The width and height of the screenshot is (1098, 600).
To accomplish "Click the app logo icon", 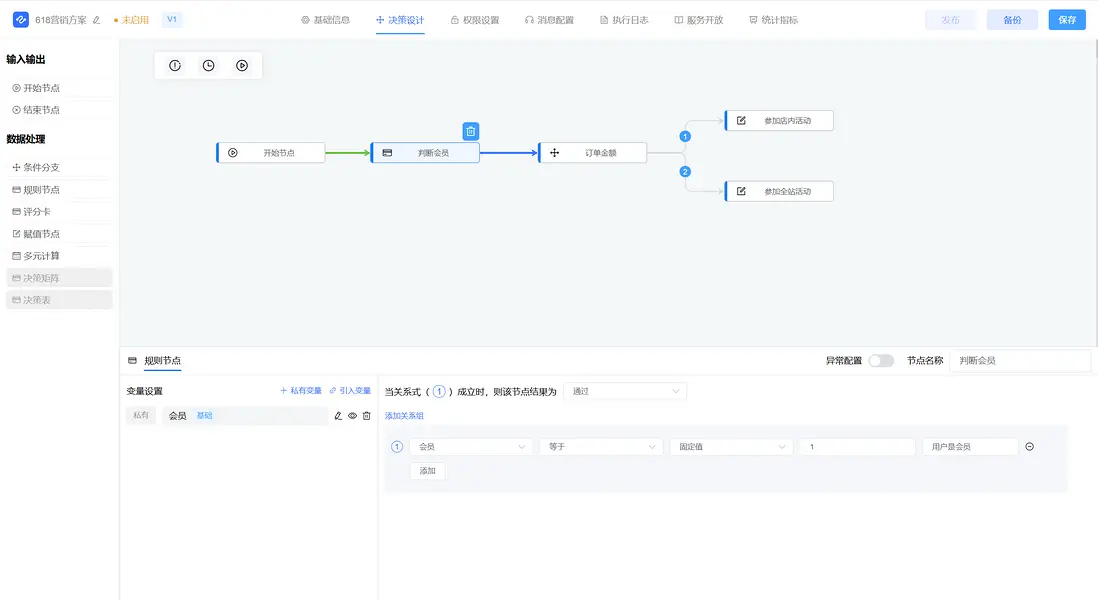I will (21, 20).
